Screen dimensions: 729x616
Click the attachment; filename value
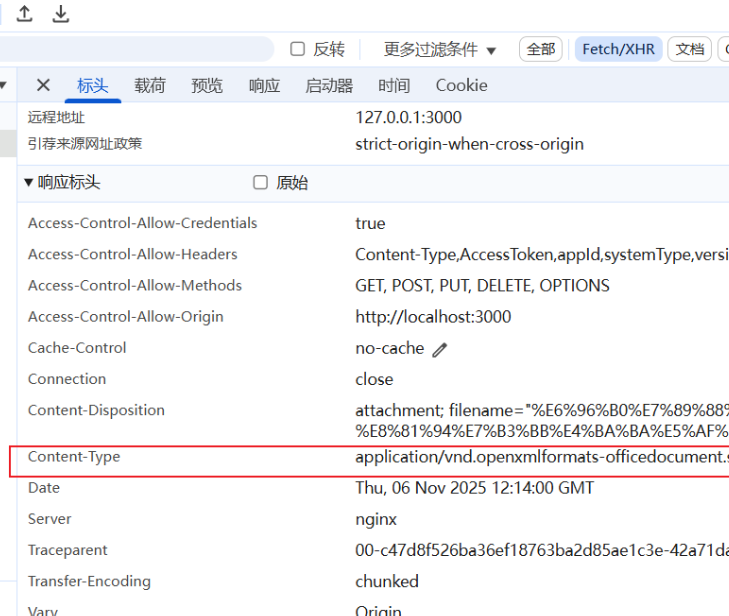click(x=542, y=421)
